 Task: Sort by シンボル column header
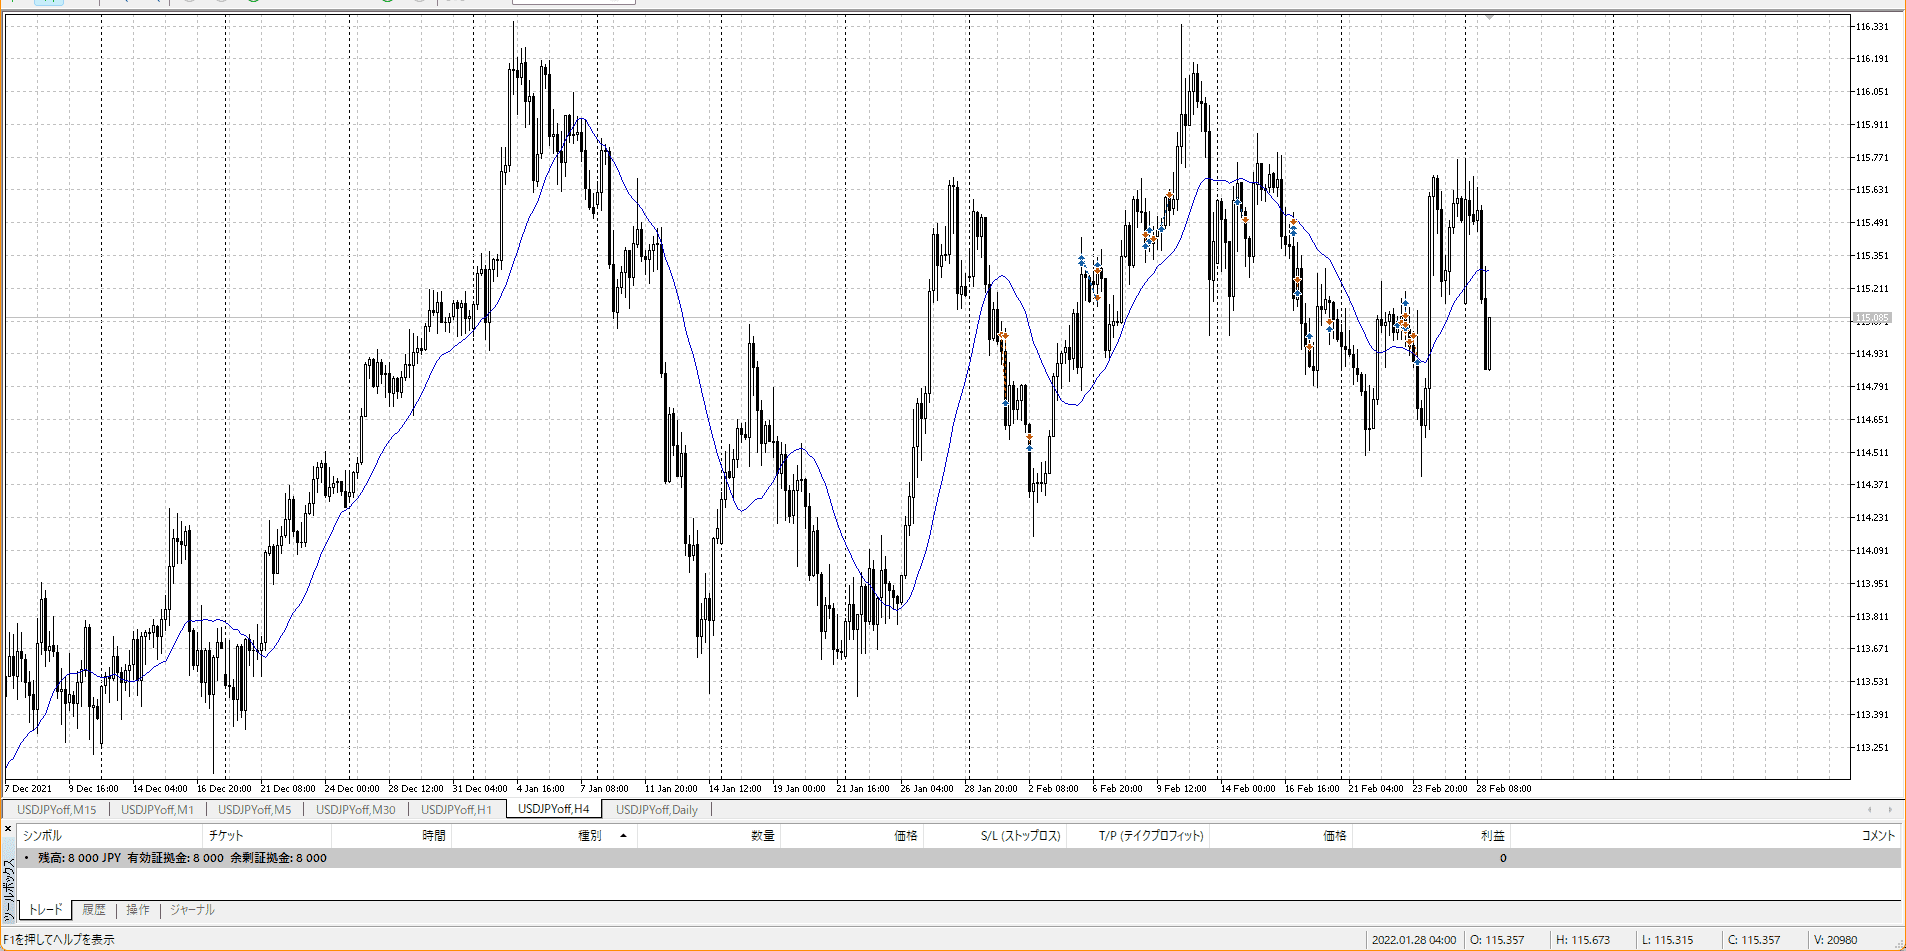point(42,836)
